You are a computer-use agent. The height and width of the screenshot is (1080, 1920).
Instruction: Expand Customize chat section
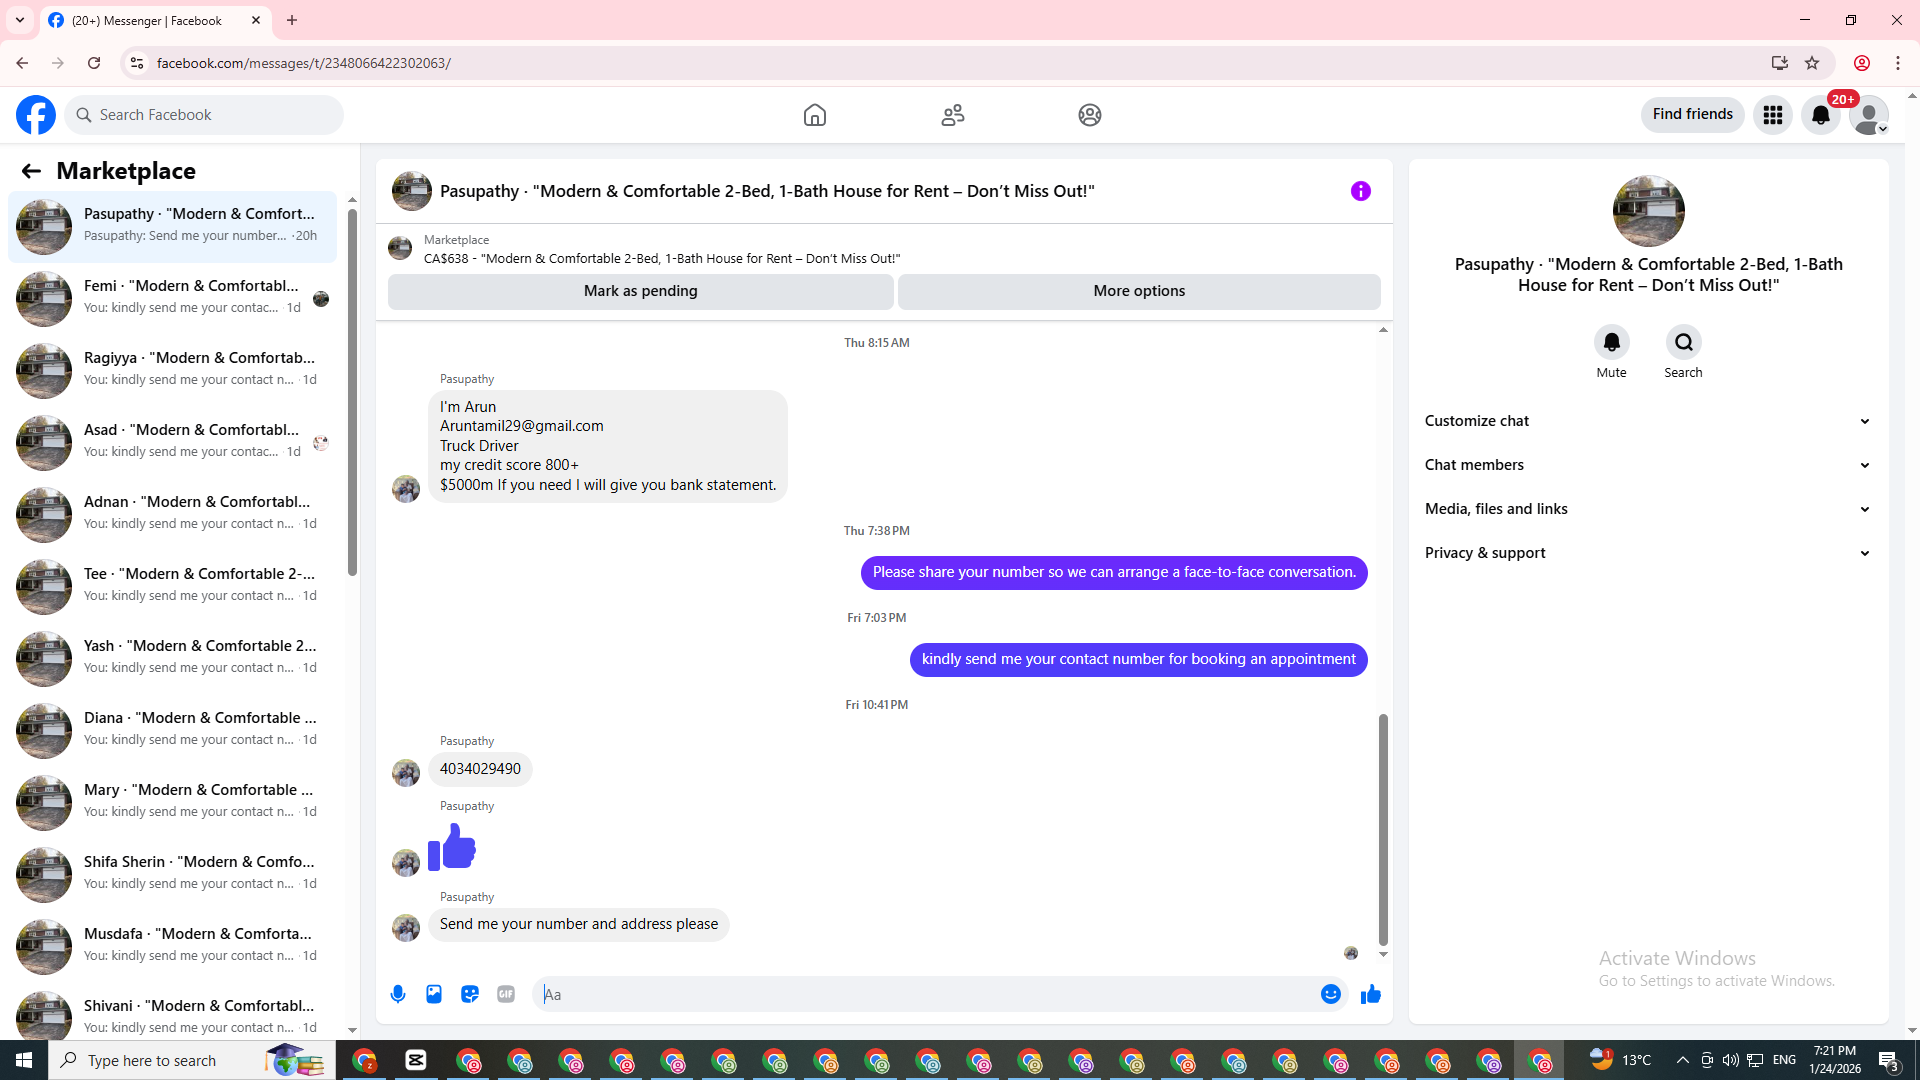pyautogui.click(x=1647, y=421)
